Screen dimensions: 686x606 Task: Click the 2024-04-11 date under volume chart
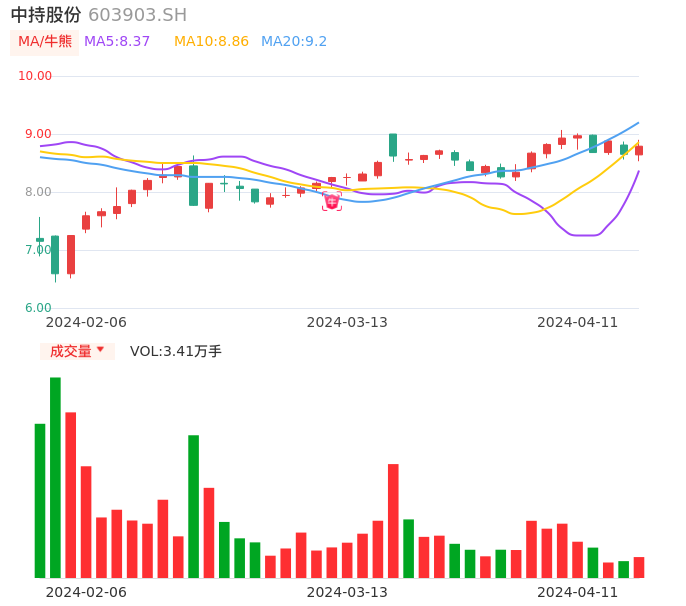tap(578, 592)
